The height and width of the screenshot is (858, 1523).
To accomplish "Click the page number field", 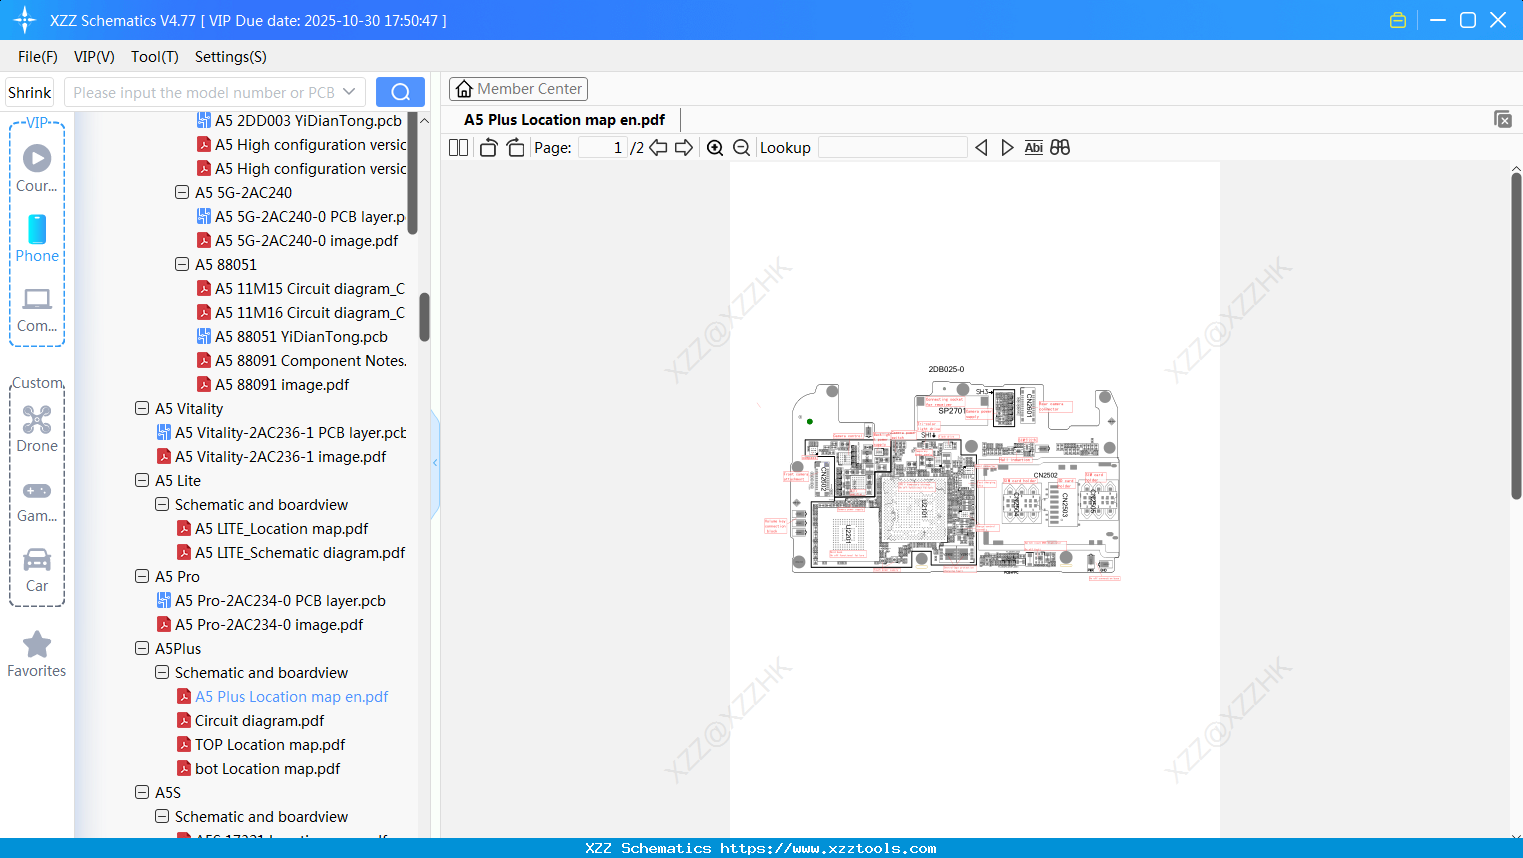I will coord(602,148).
